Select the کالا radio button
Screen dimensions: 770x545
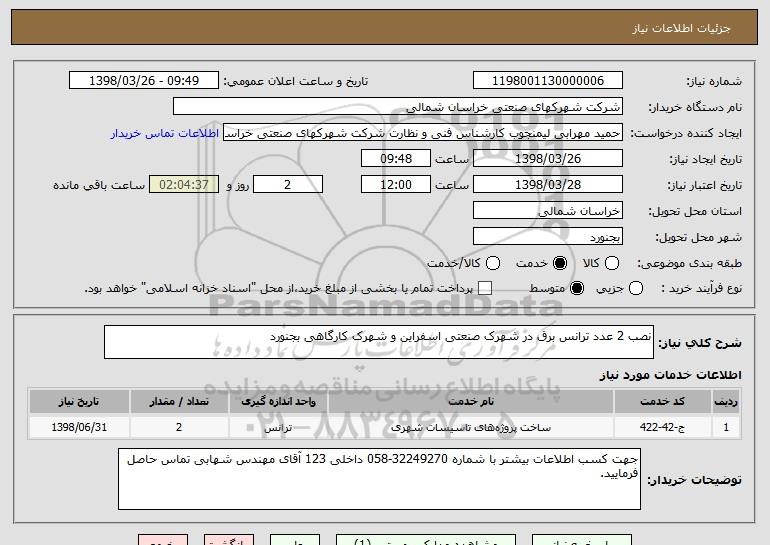pyautogui.click(x=611, y=263)
